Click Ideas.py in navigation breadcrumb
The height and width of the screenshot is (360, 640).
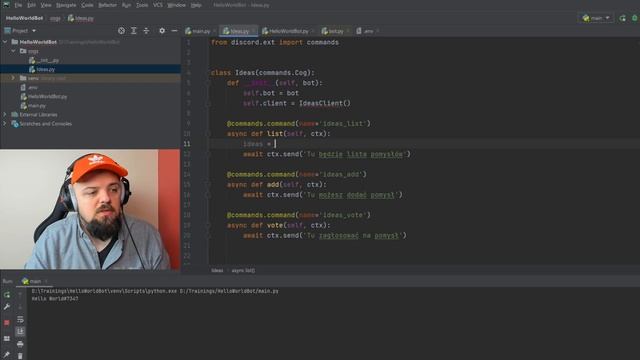pyautogui.click(x=81, y=18)
